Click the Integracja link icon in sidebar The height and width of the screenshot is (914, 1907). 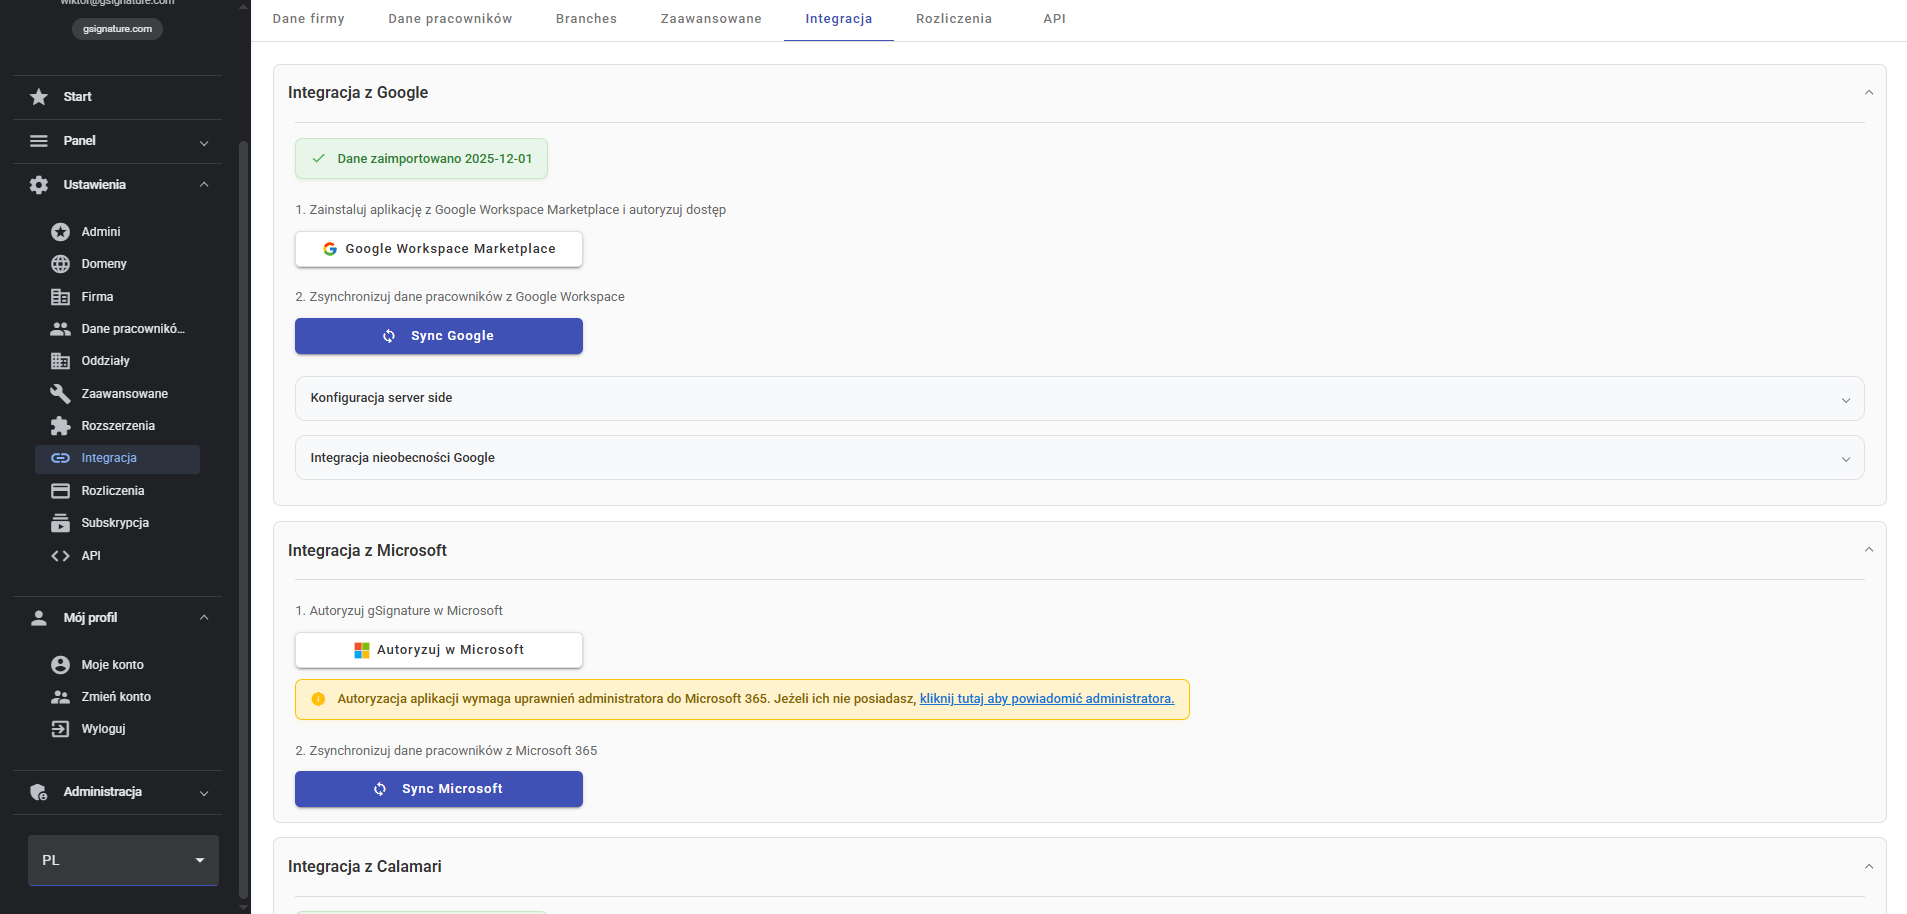tap(61, 458)
